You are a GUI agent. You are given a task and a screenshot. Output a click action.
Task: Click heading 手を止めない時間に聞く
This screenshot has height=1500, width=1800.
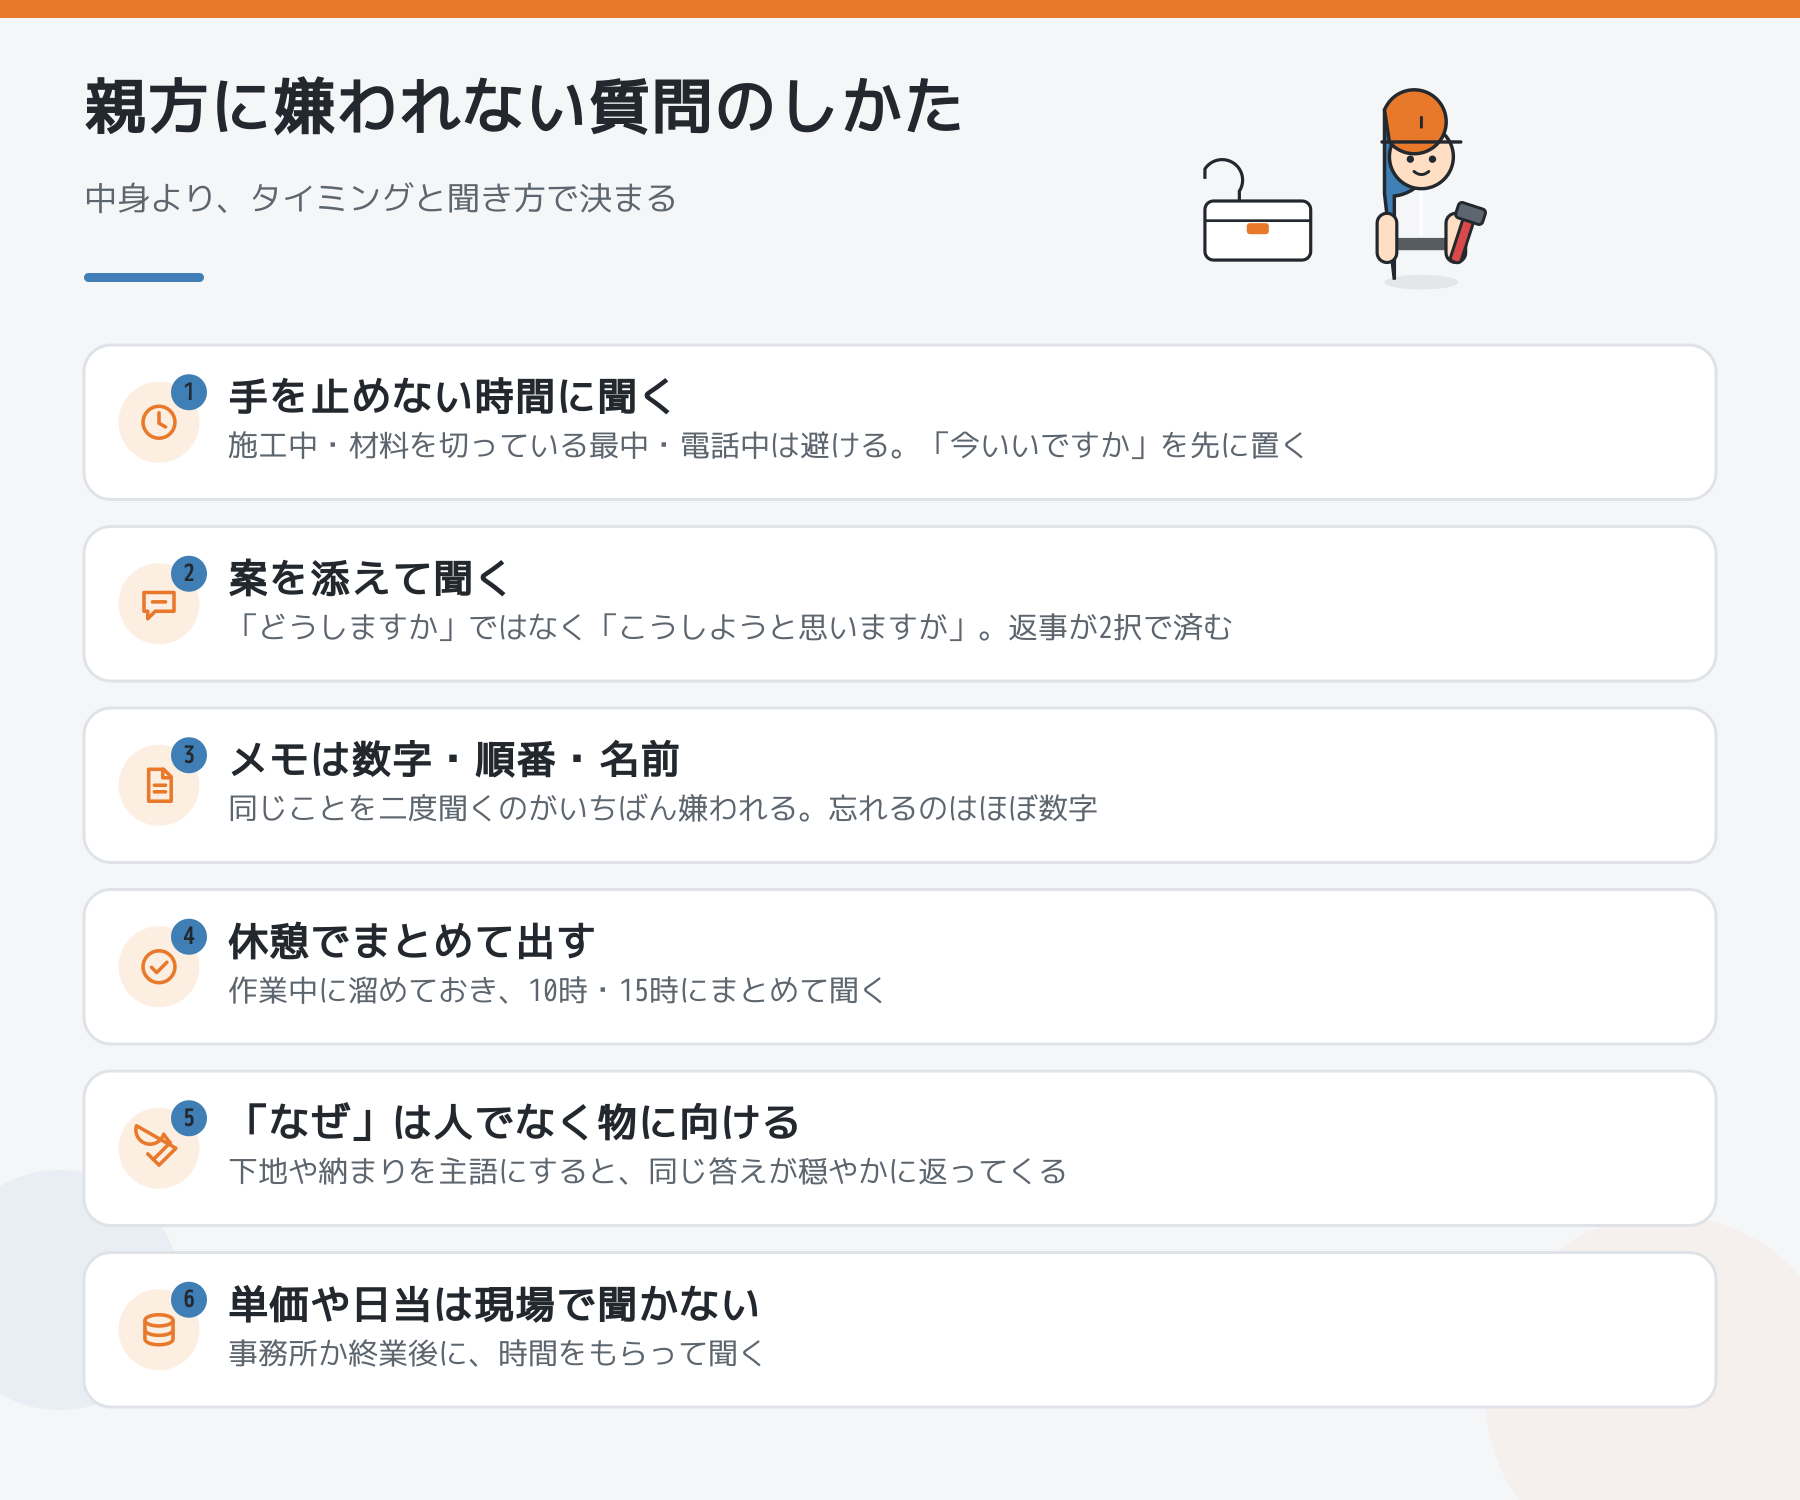tap(452, 397)
